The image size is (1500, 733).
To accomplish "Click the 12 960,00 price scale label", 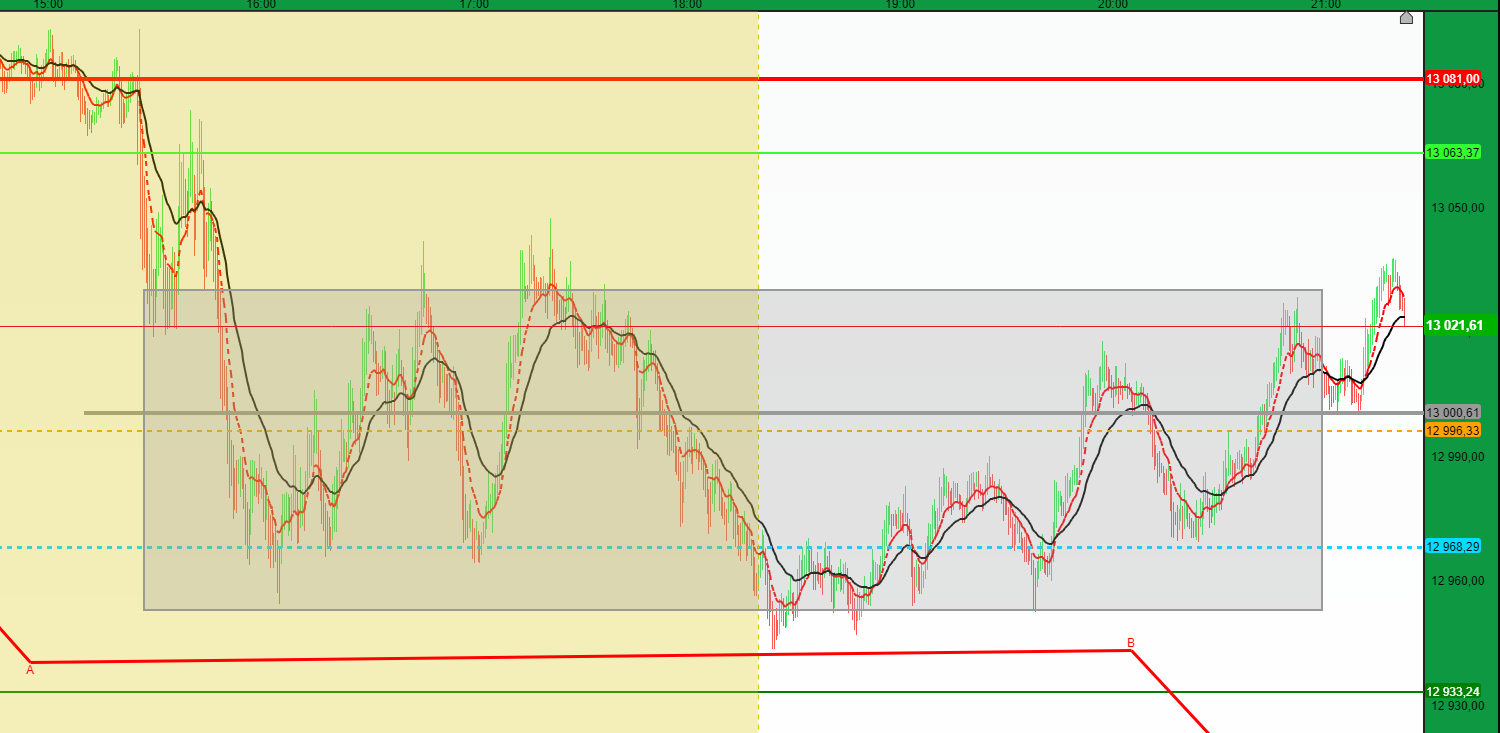I will 1459,581.
